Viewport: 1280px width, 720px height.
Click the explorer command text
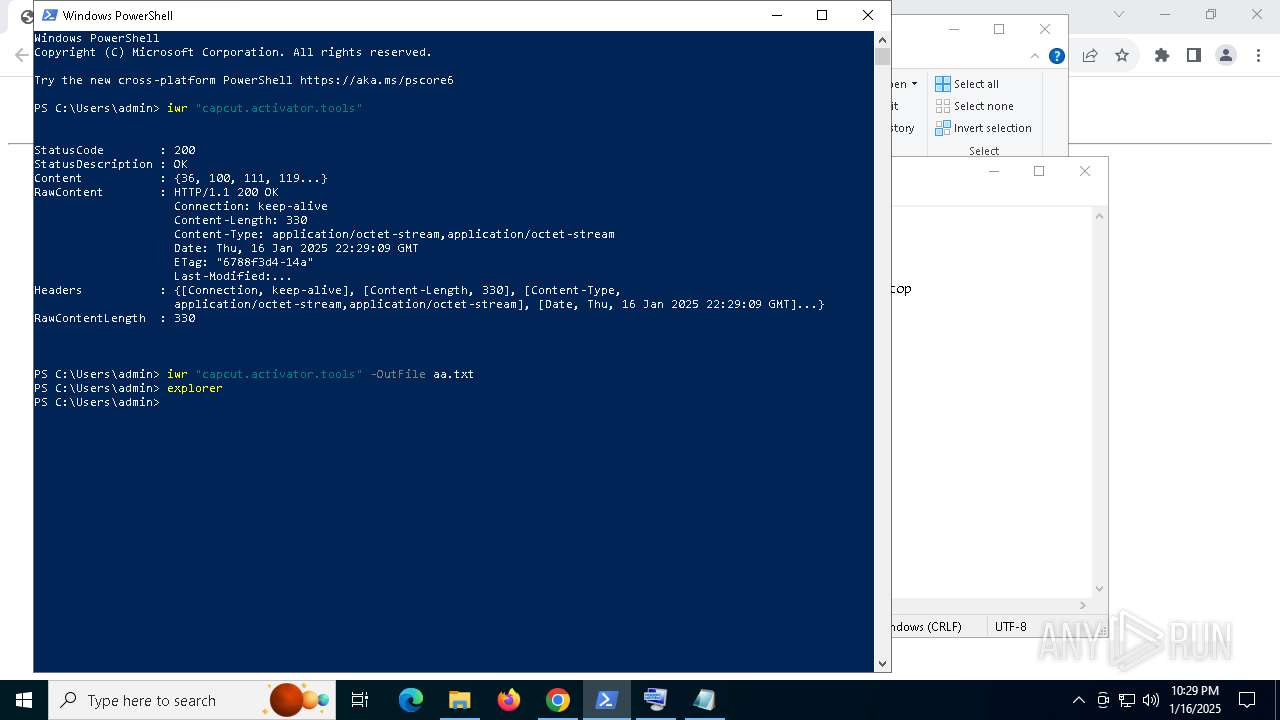point(195,388)
